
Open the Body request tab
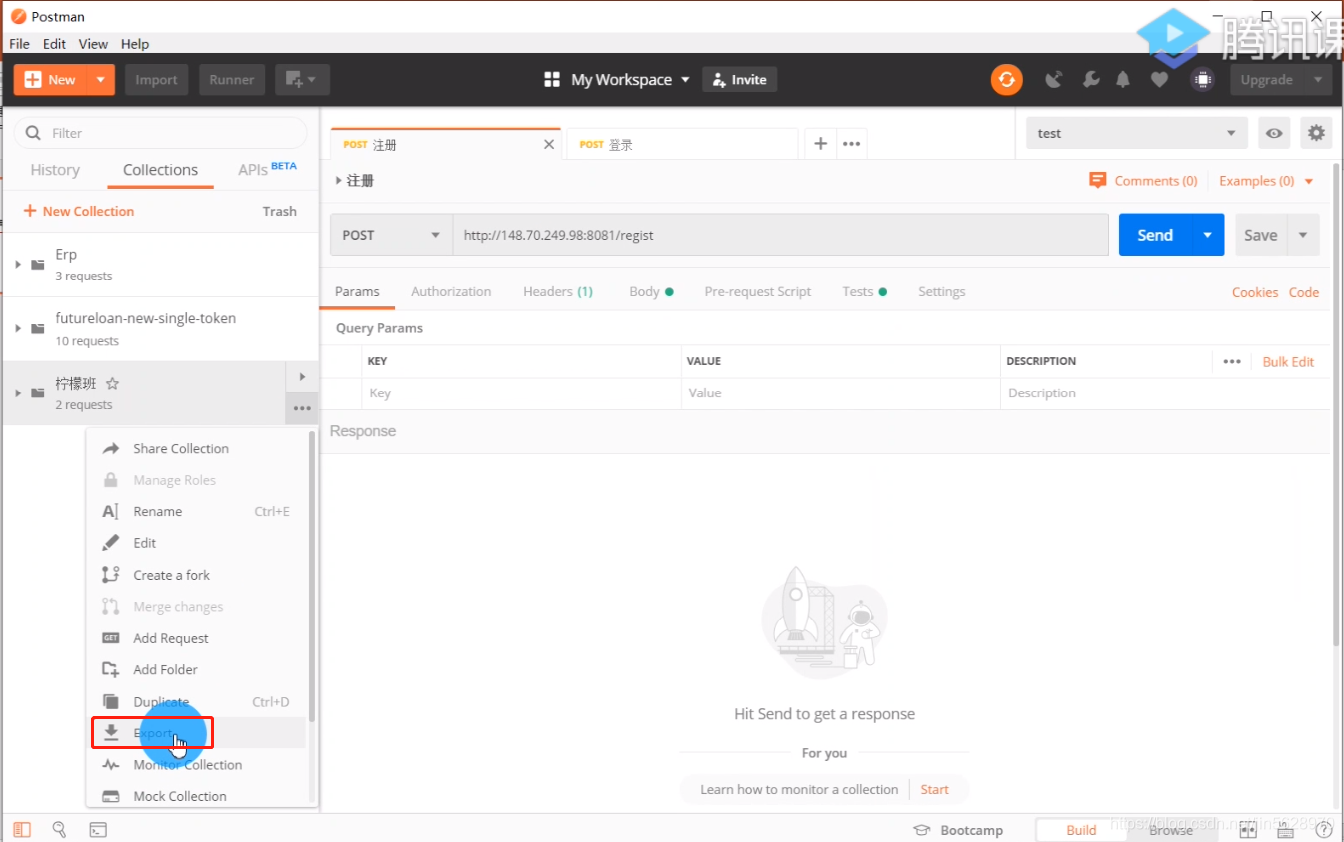coord(651,291)
